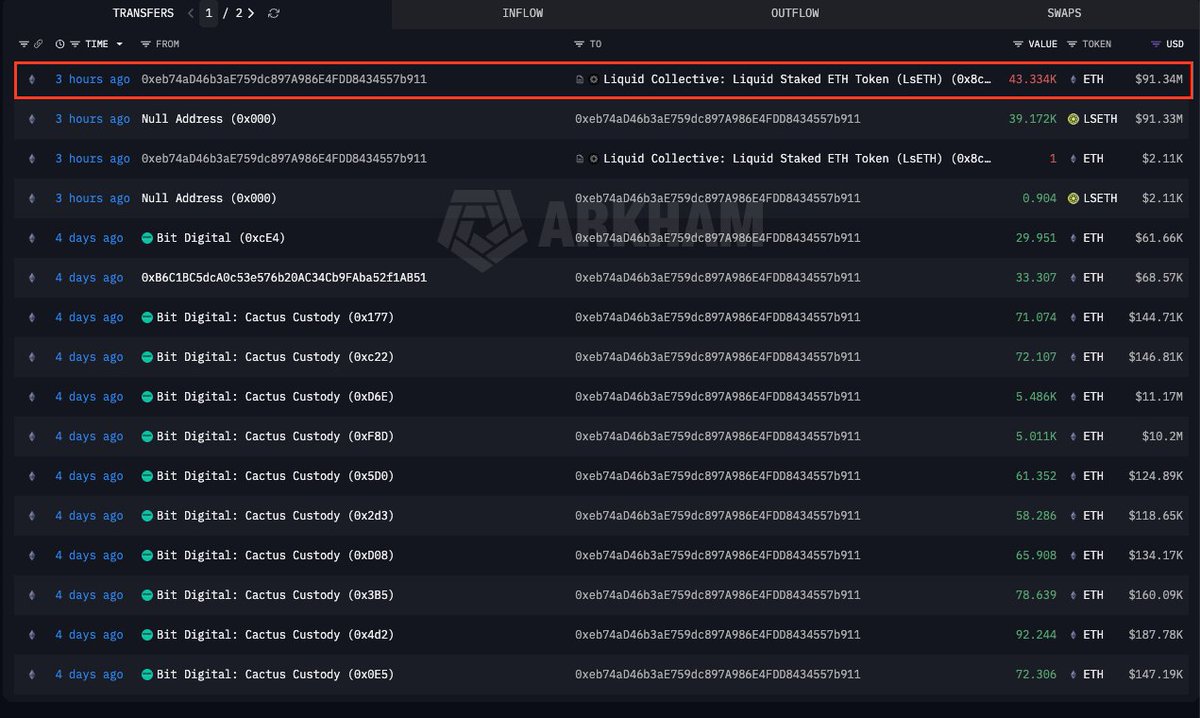Open the USD column filter icon

pos(1156,44)
